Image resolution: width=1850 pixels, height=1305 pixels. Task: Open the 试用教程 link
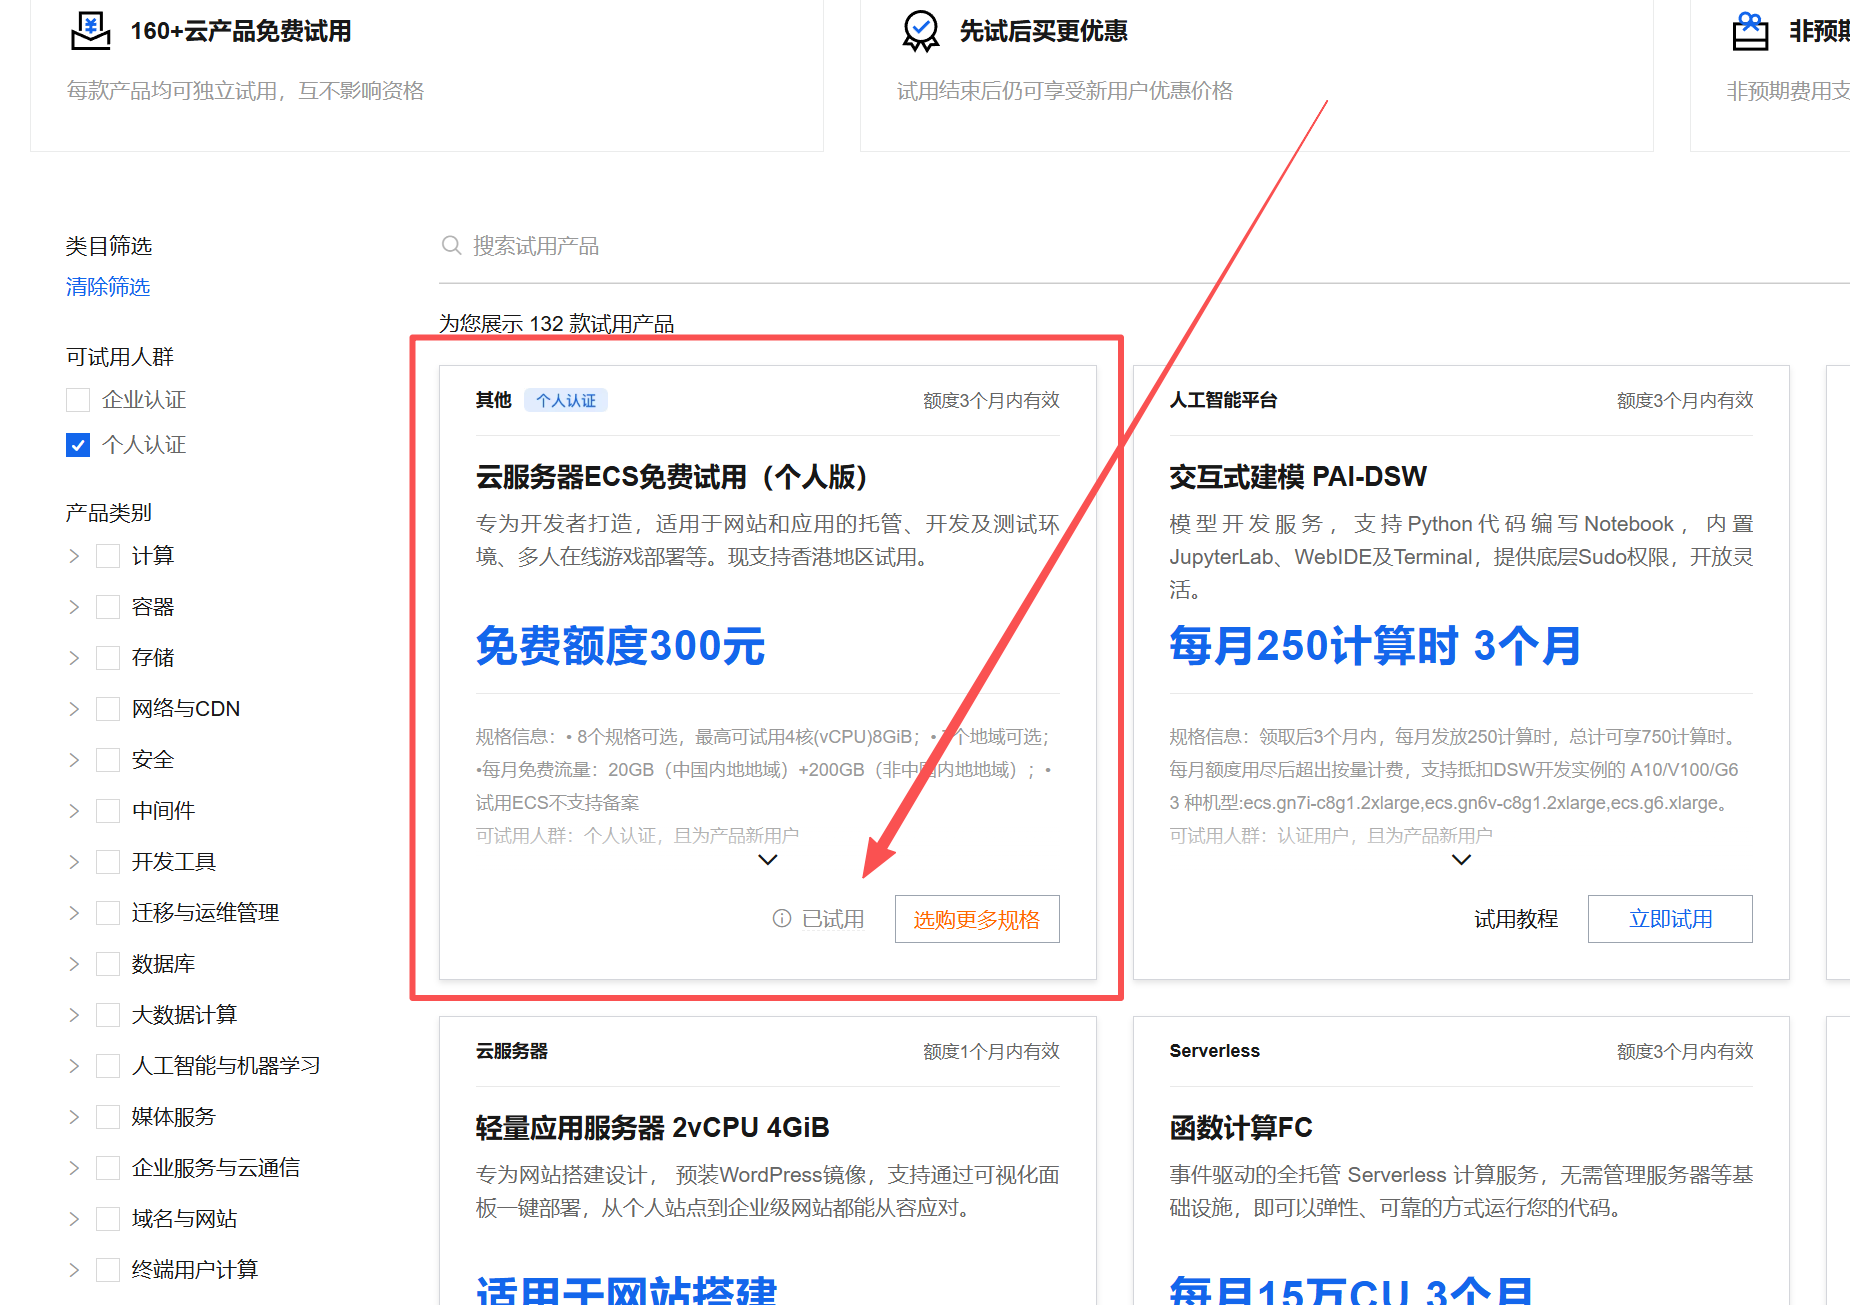click(1516, 919)
